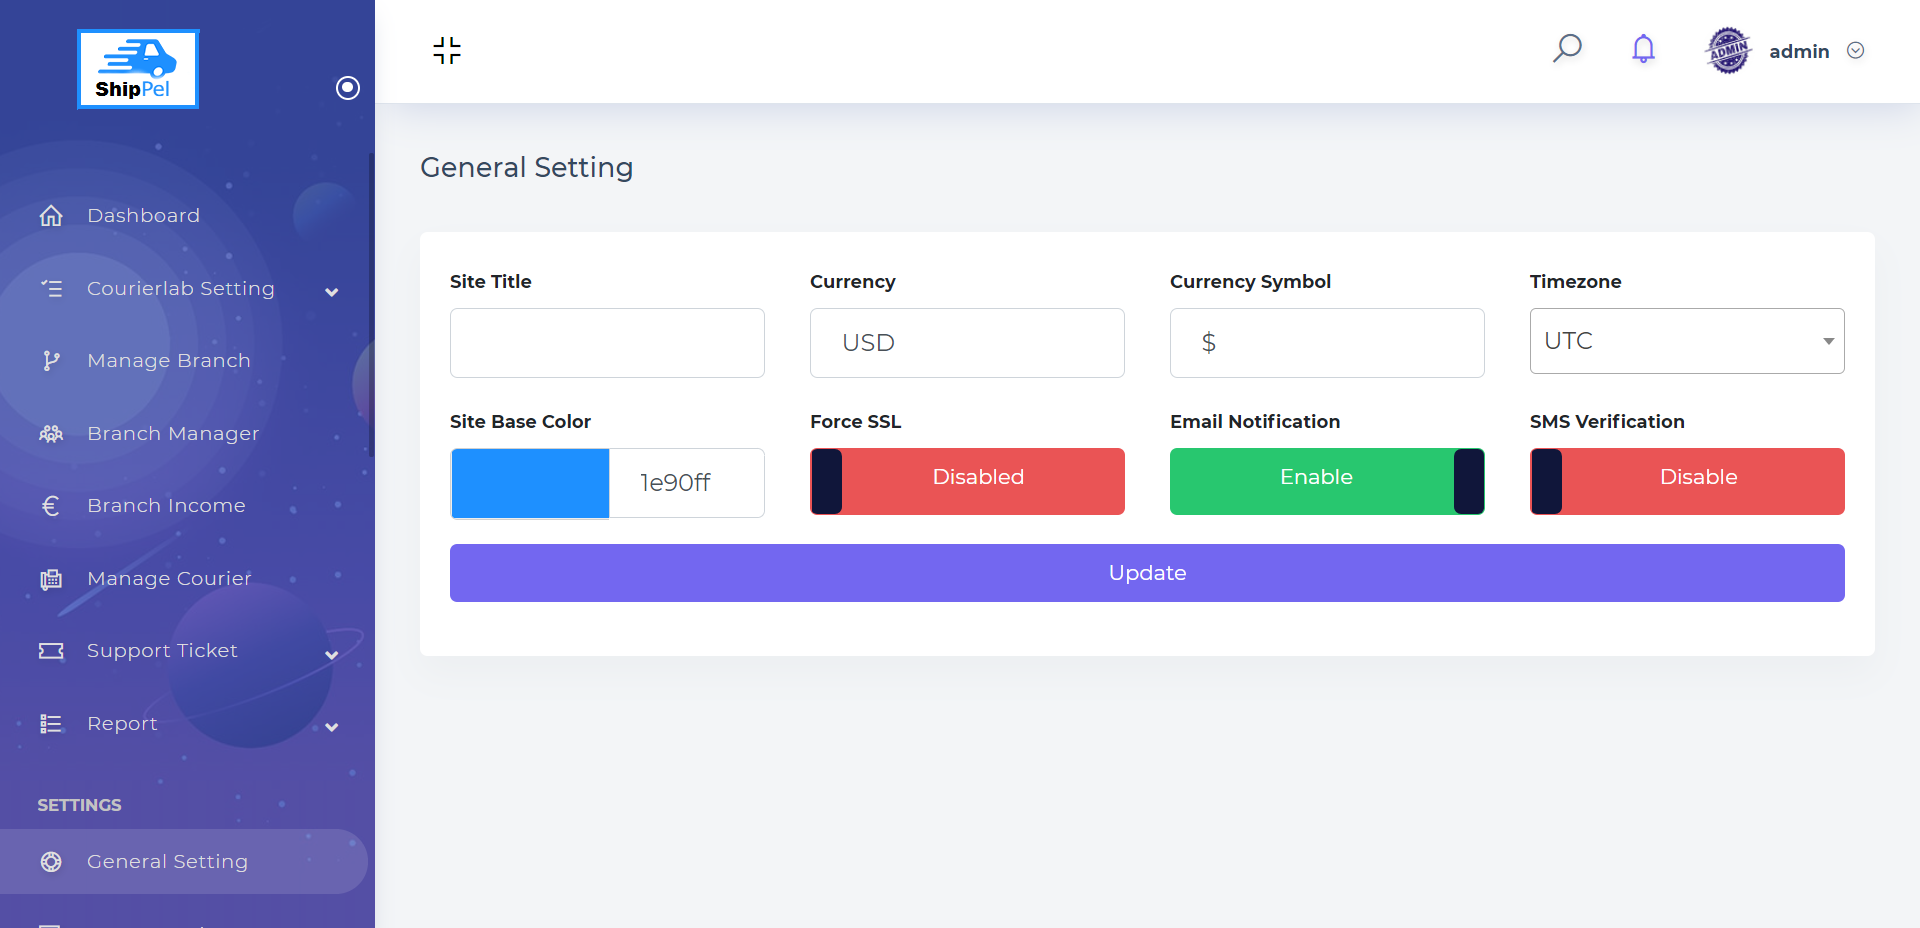1920x928 pixels.
Task: Open the Manage Branch menu item
Action: tap(168, 361)
